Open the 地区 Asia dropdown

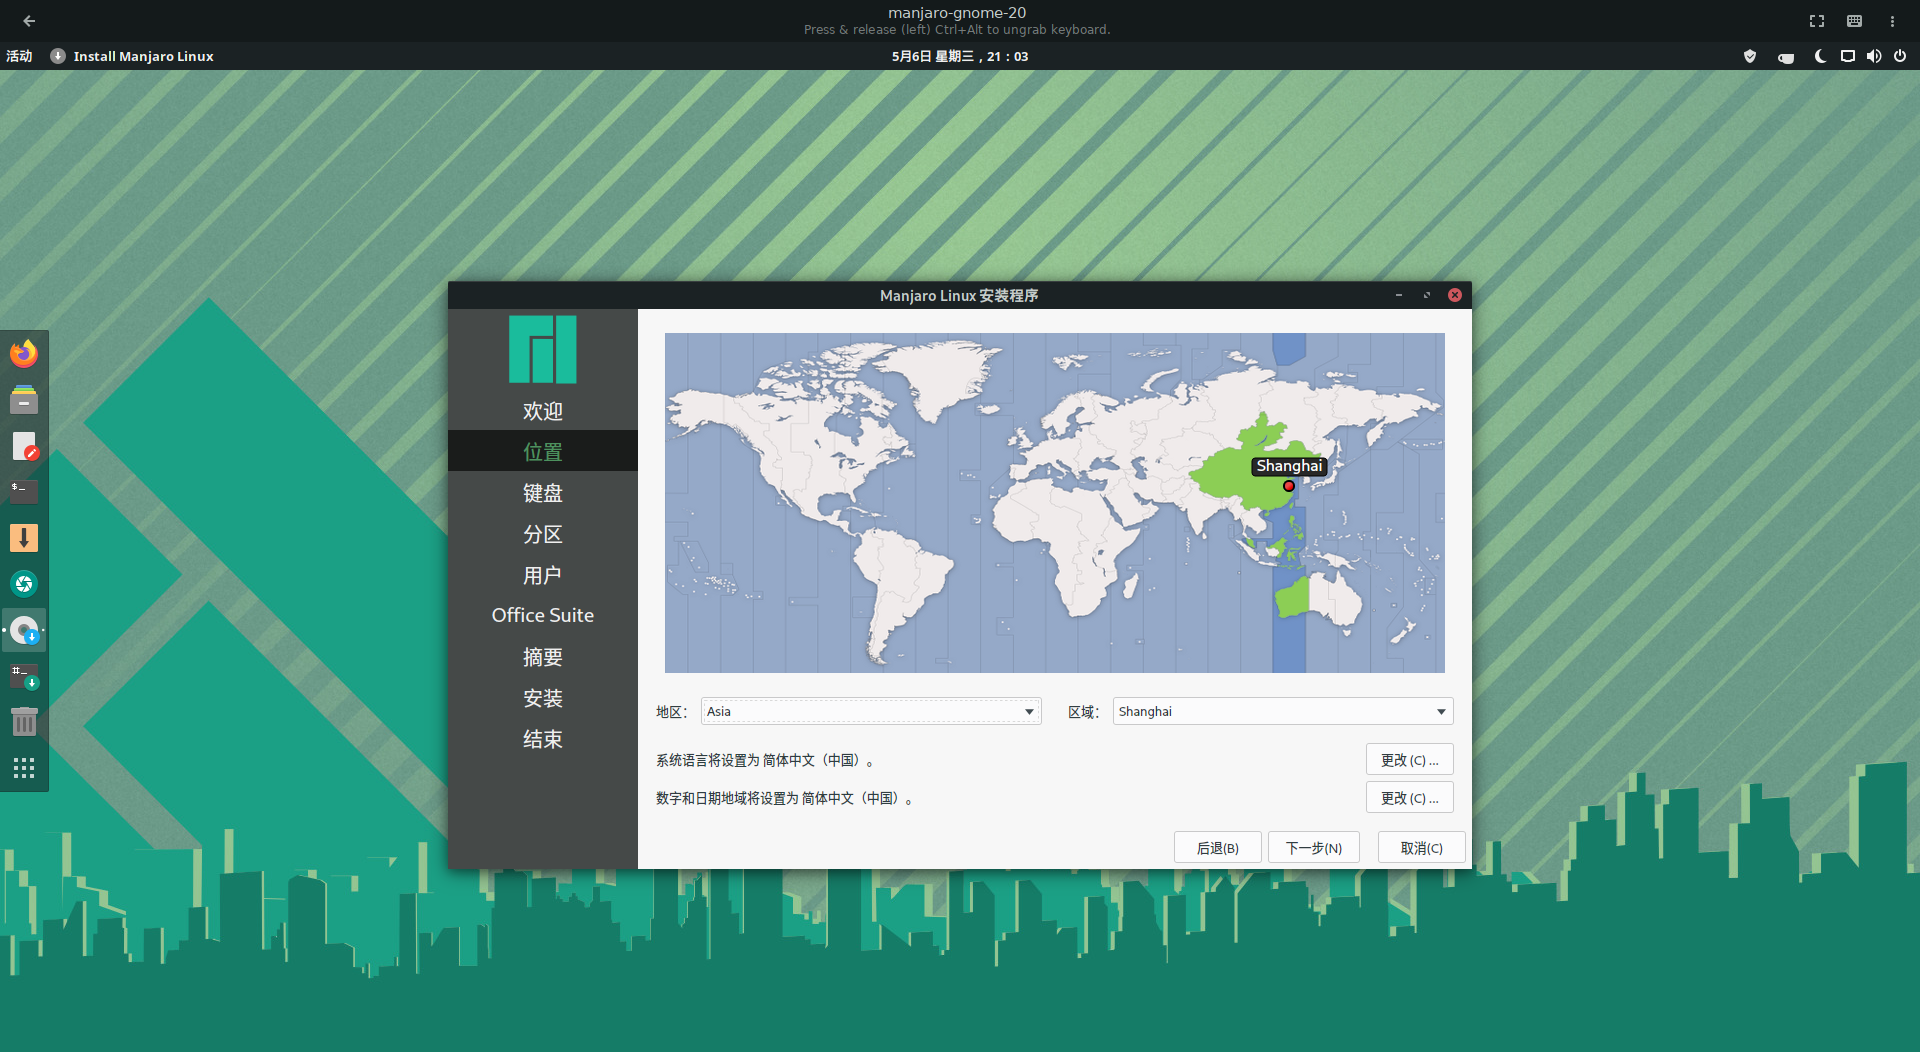871,711
